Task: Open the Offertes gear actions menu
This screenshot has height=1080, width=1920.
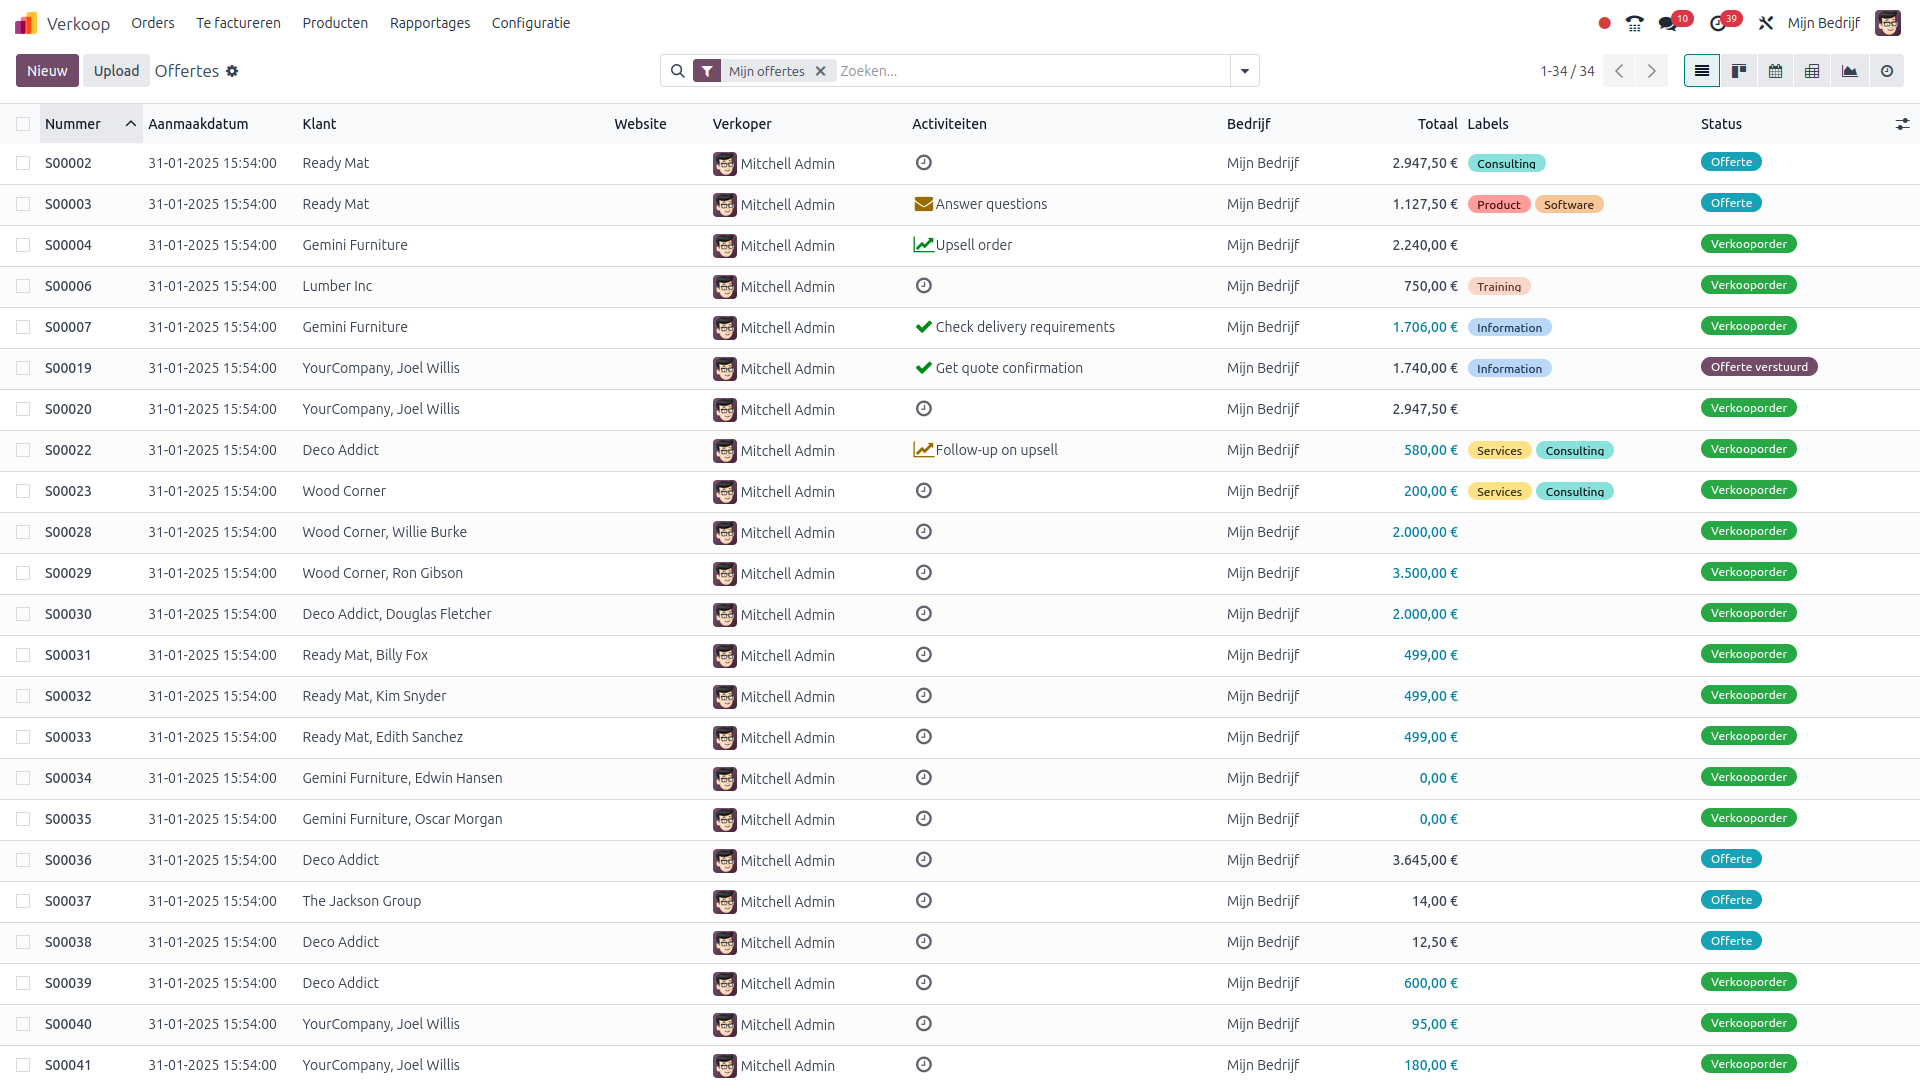Action: pyautogui.click(x=232, y=71)
